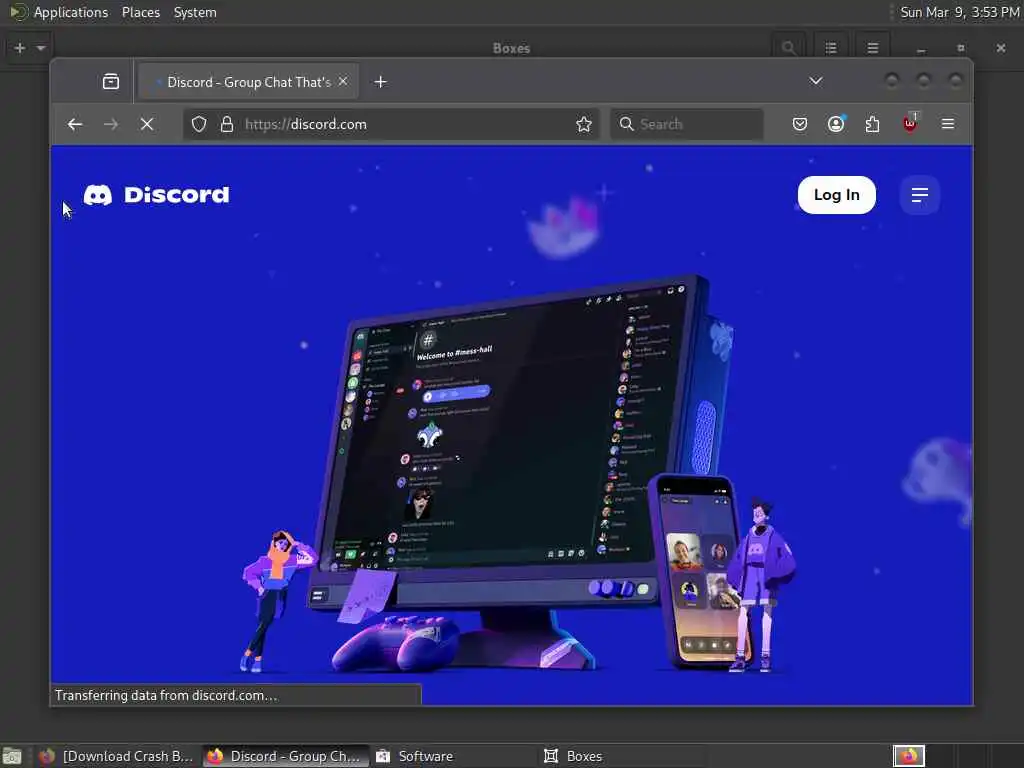Viewport: 1024px width, 768px height.
Task: Open the Firefox account icon
Action: pyautogui.click(x=836, y=124)
